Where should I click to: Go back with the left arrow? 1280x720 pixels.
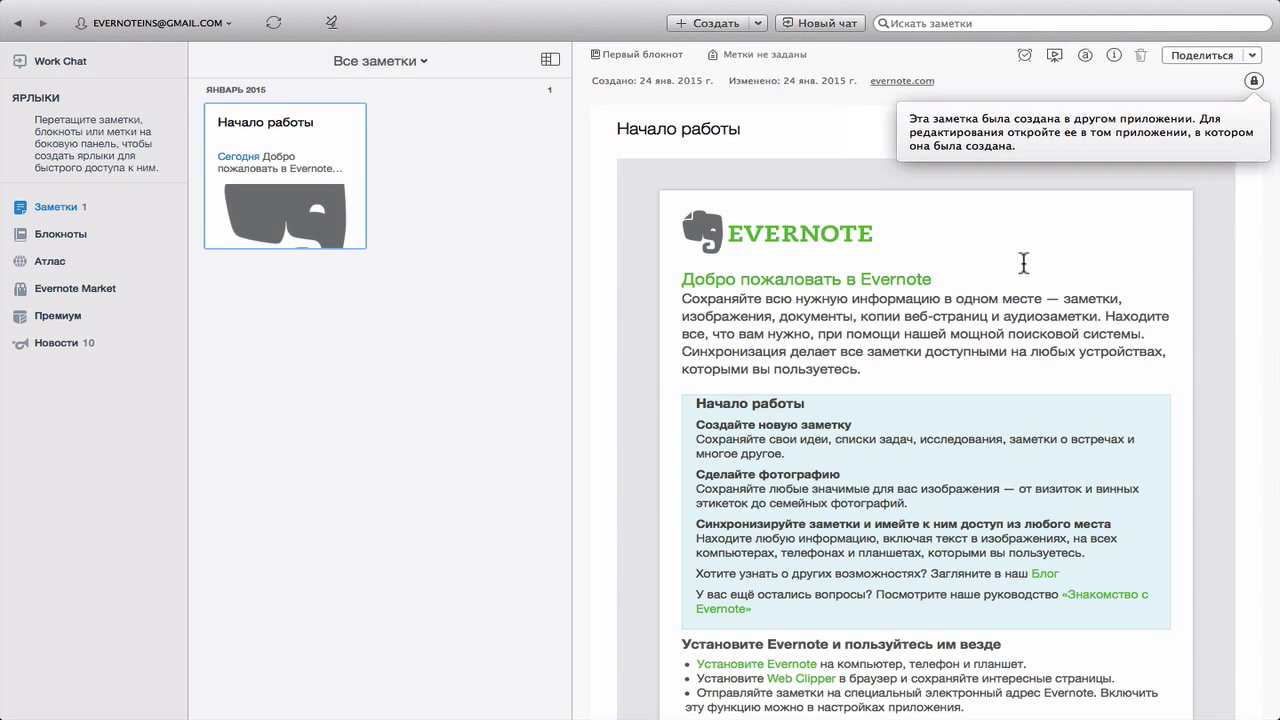pyautogui.click(x=18, y=23)
